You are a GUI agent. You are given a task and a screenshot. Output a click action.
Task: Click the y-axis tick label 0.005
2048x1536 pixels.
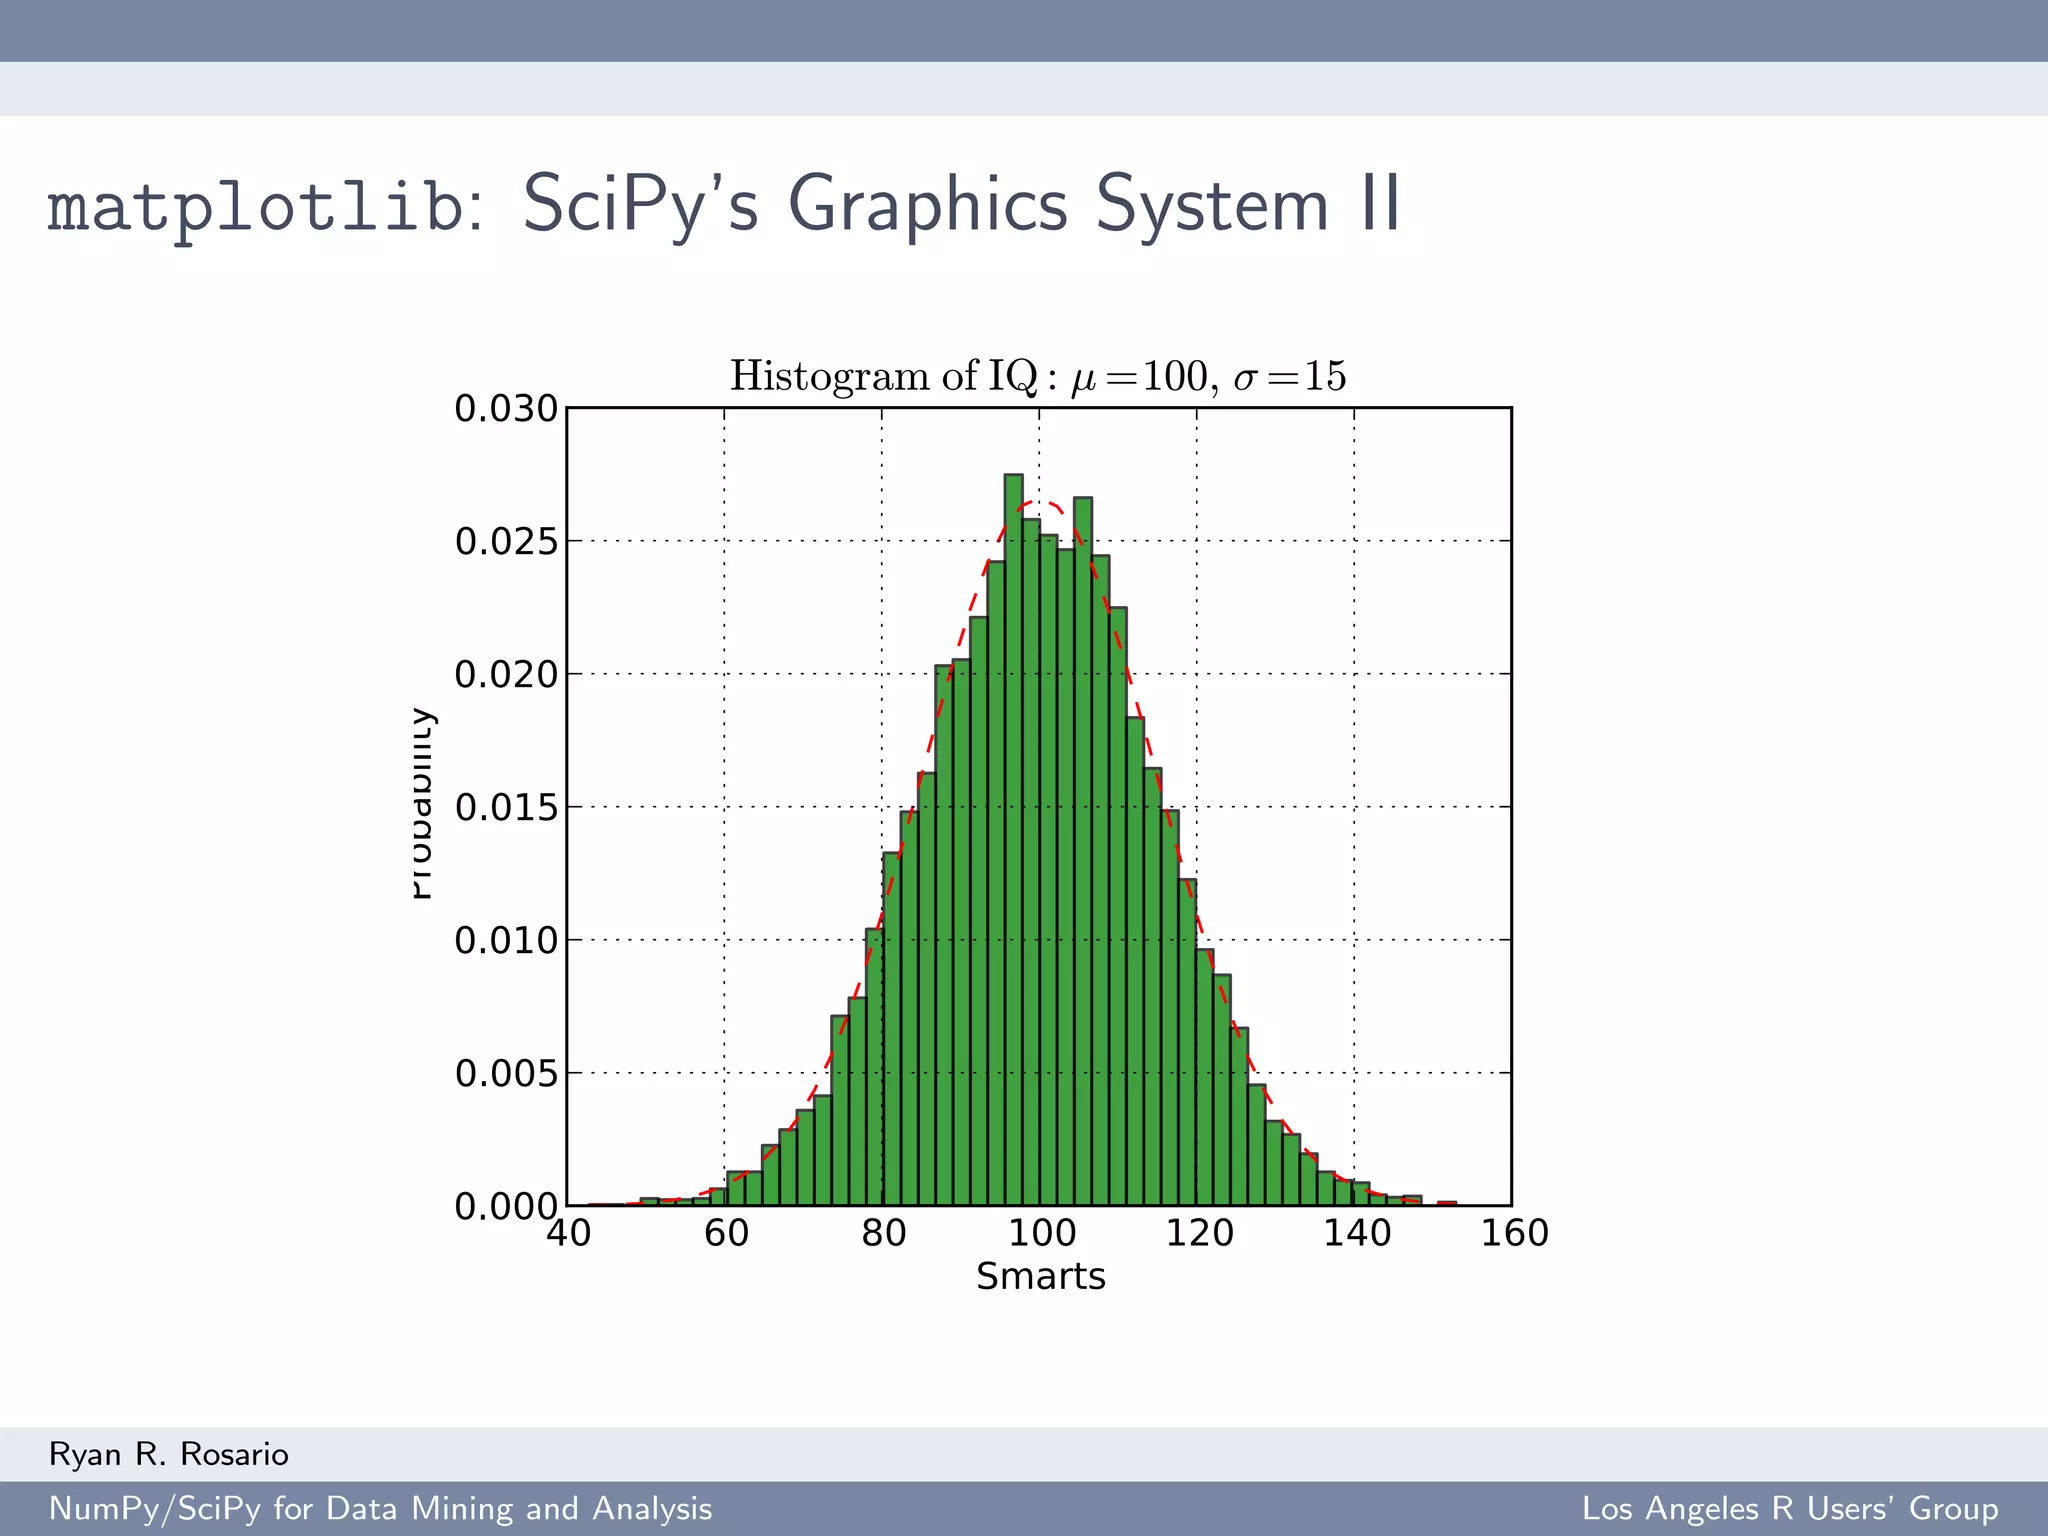coord(506,1073)
